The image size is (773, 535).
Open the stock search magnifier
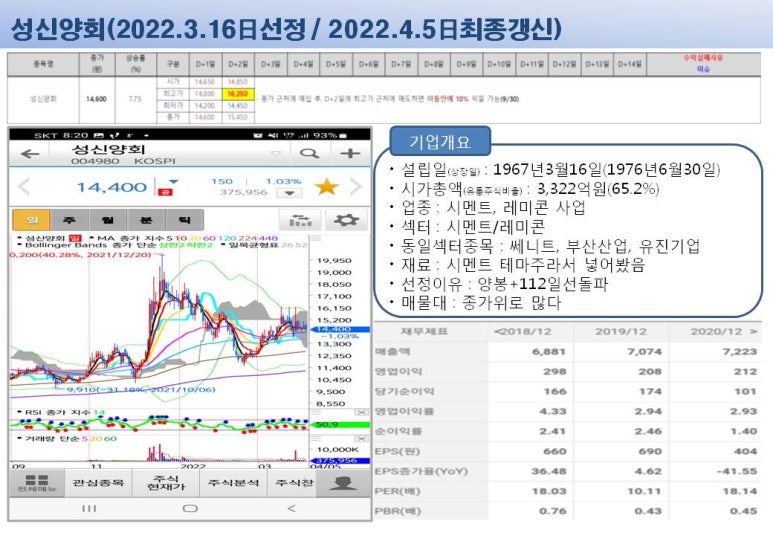(x=309, y=153)
